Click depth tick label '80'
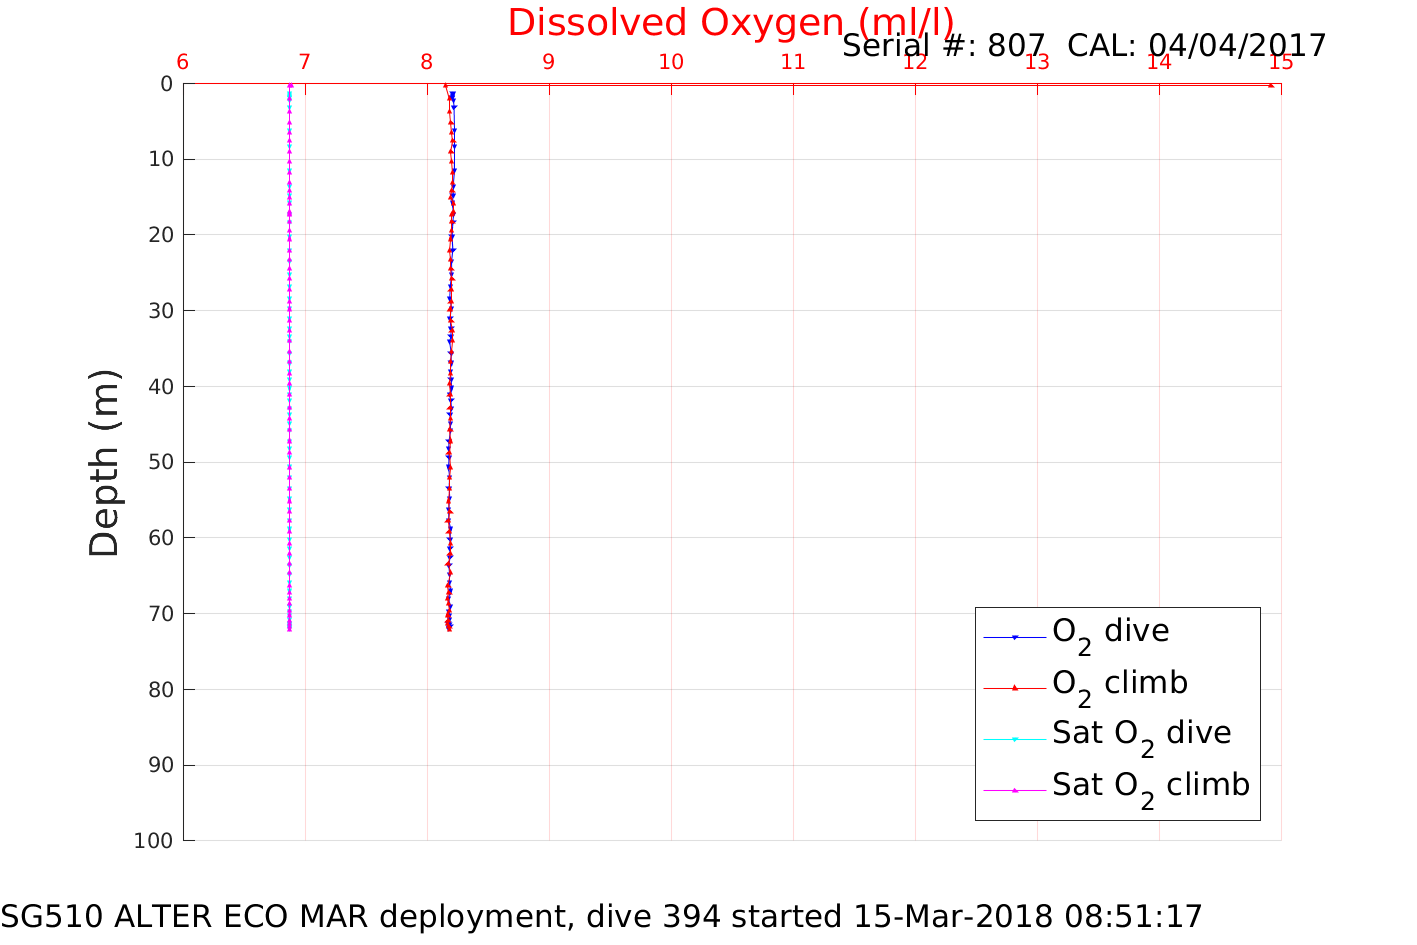The height and width of the screenshot is (945, 1417). tap(160, 690)
